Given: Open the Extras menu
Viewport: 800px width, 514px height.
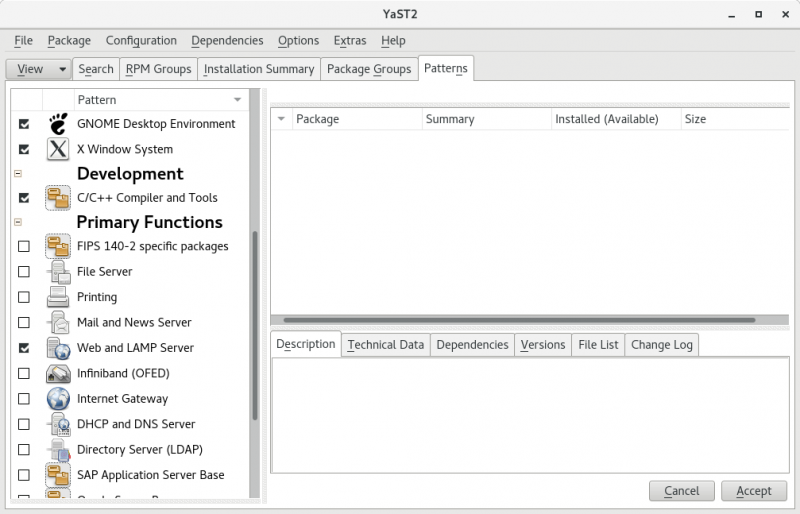Looking at the screenshot, I should (x=350, y=41).
